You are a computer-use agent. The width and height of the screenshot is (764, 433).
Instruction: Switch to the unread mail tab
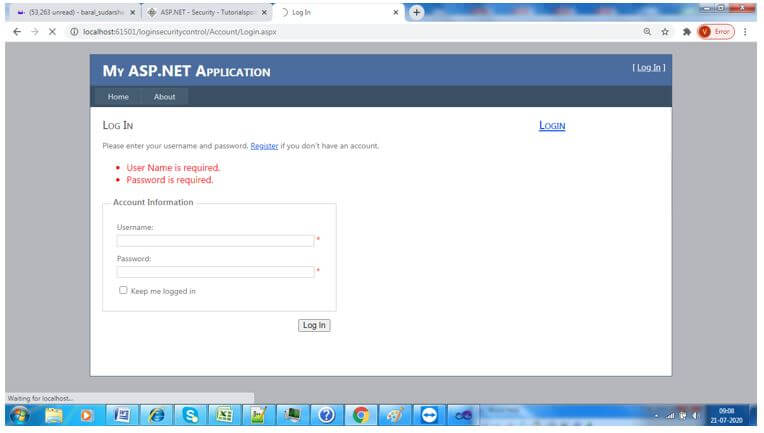pyautogui.click(x=71, y=12)
